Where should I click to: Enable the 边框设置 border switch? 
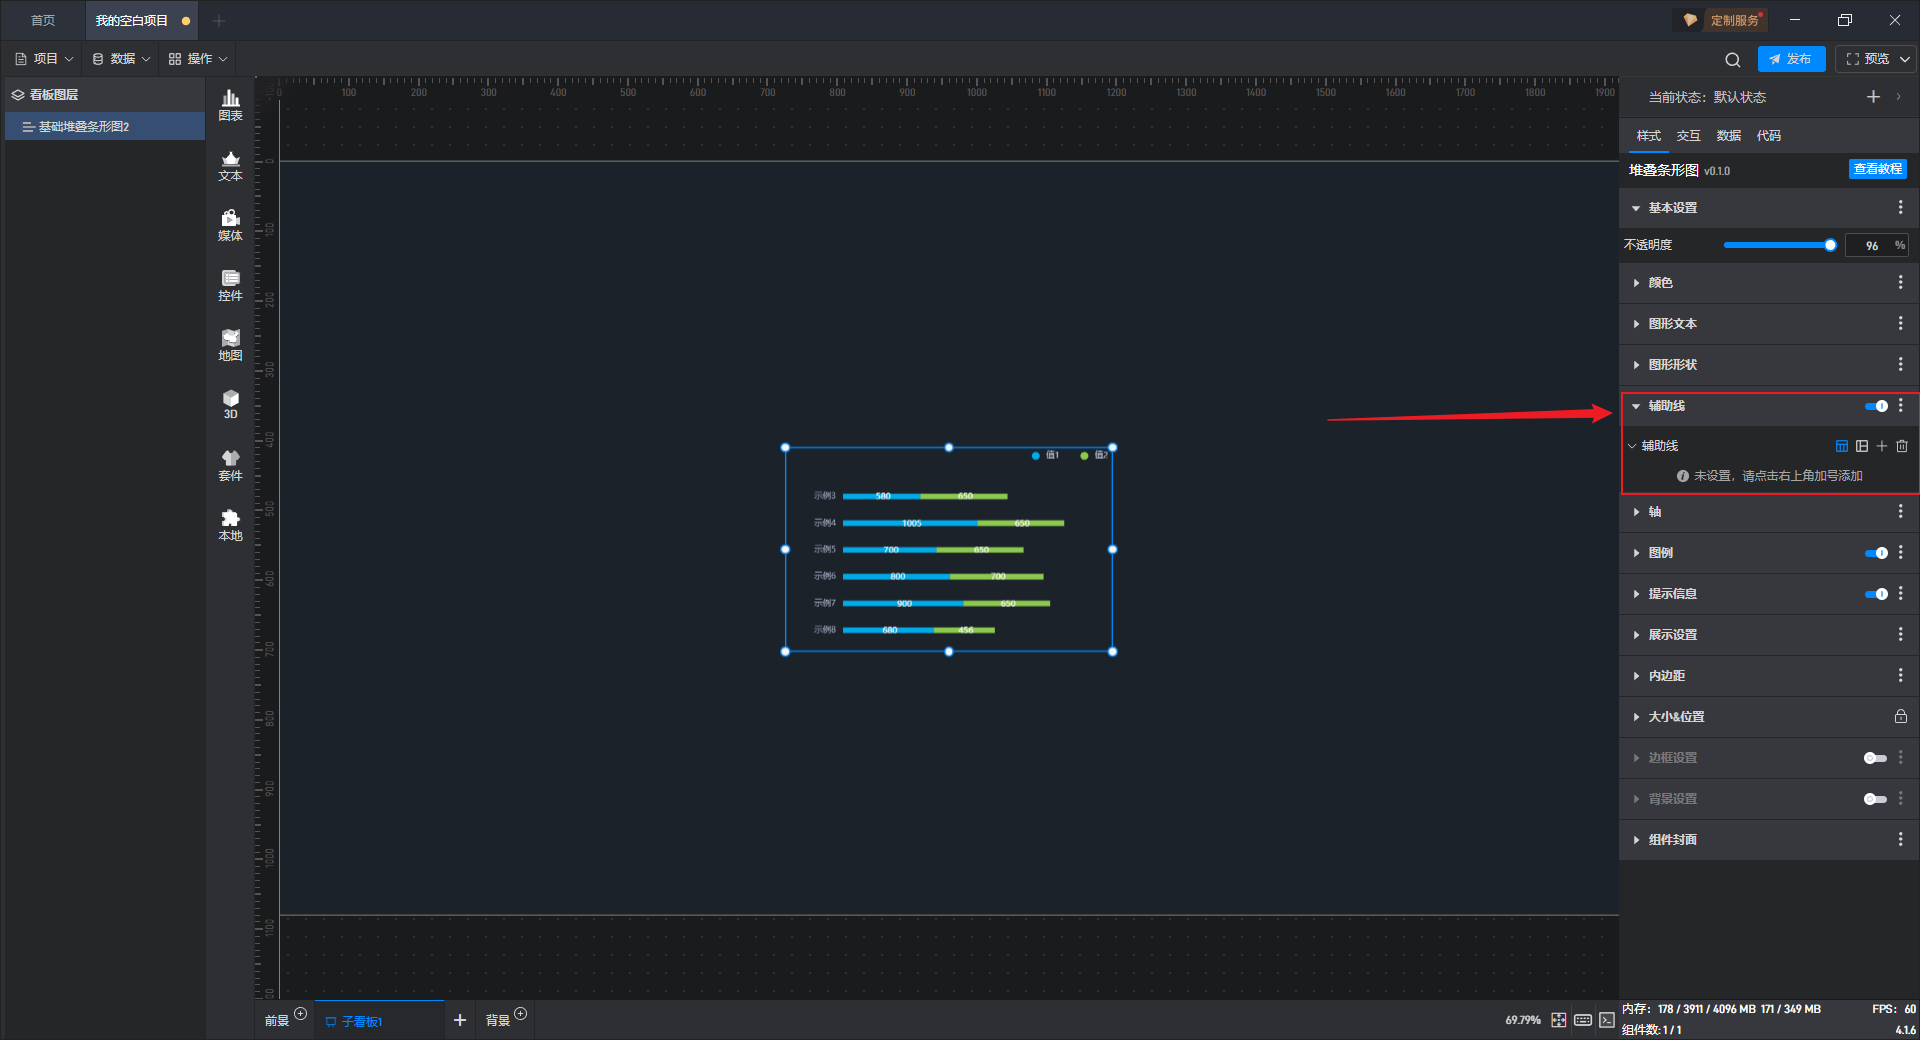[1876, 758]
